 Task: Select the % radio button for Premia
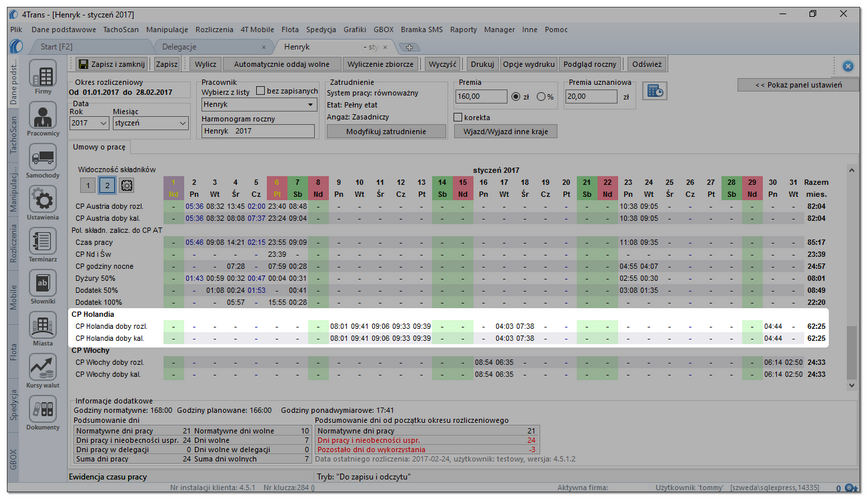541,97
